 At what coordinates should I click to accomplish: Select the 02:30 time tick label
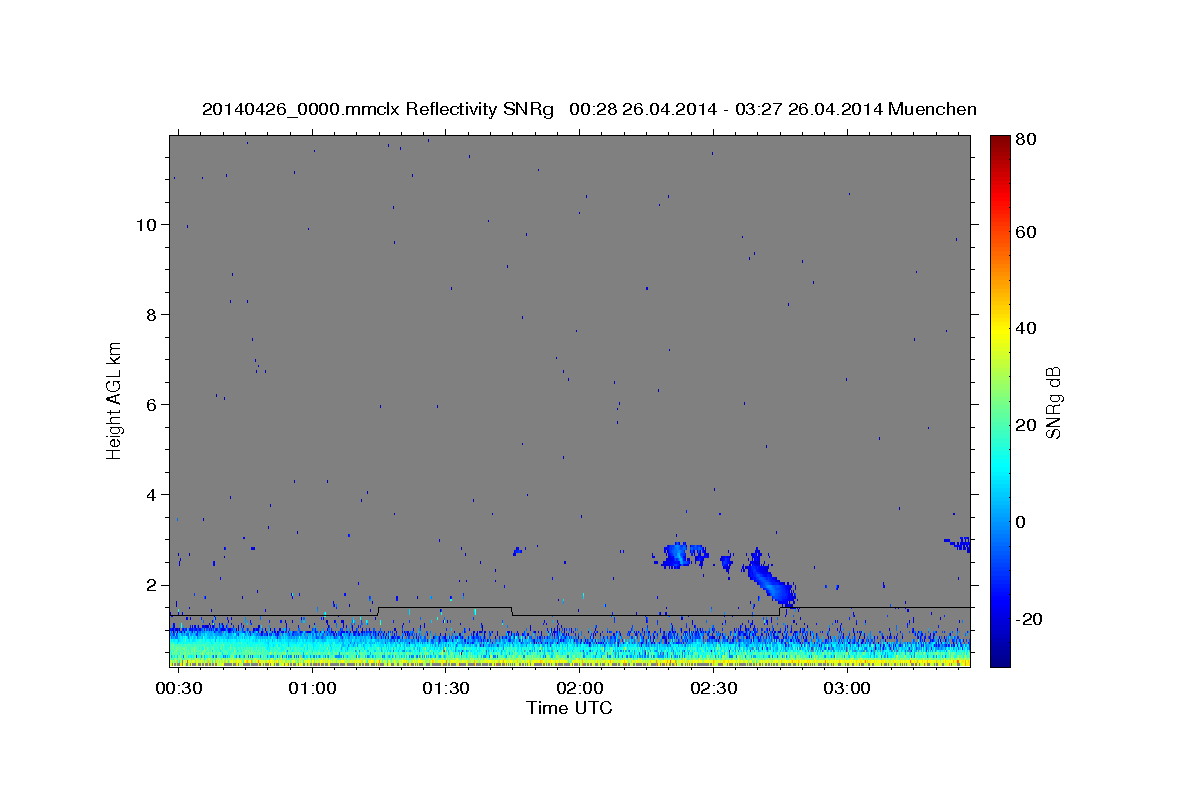712,689
